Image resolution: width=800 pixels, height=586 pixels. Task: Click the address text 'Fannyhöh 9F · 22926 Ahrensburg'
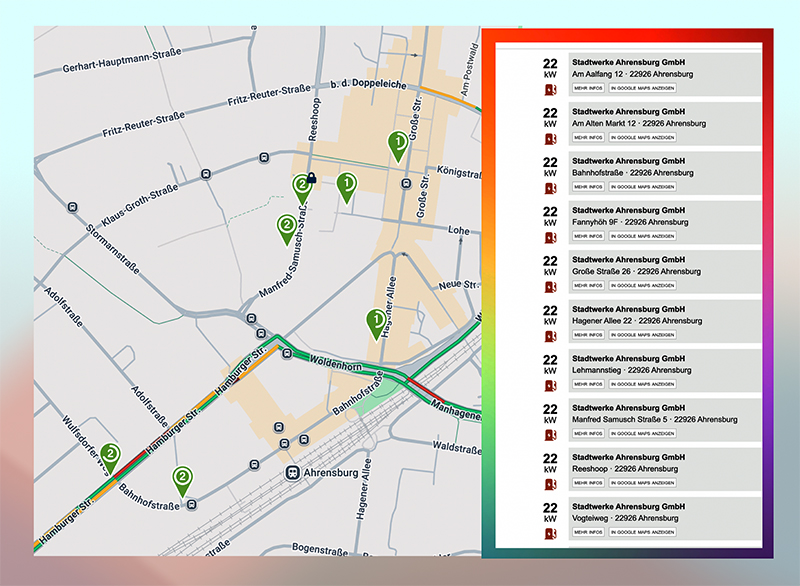coord(630,222)
